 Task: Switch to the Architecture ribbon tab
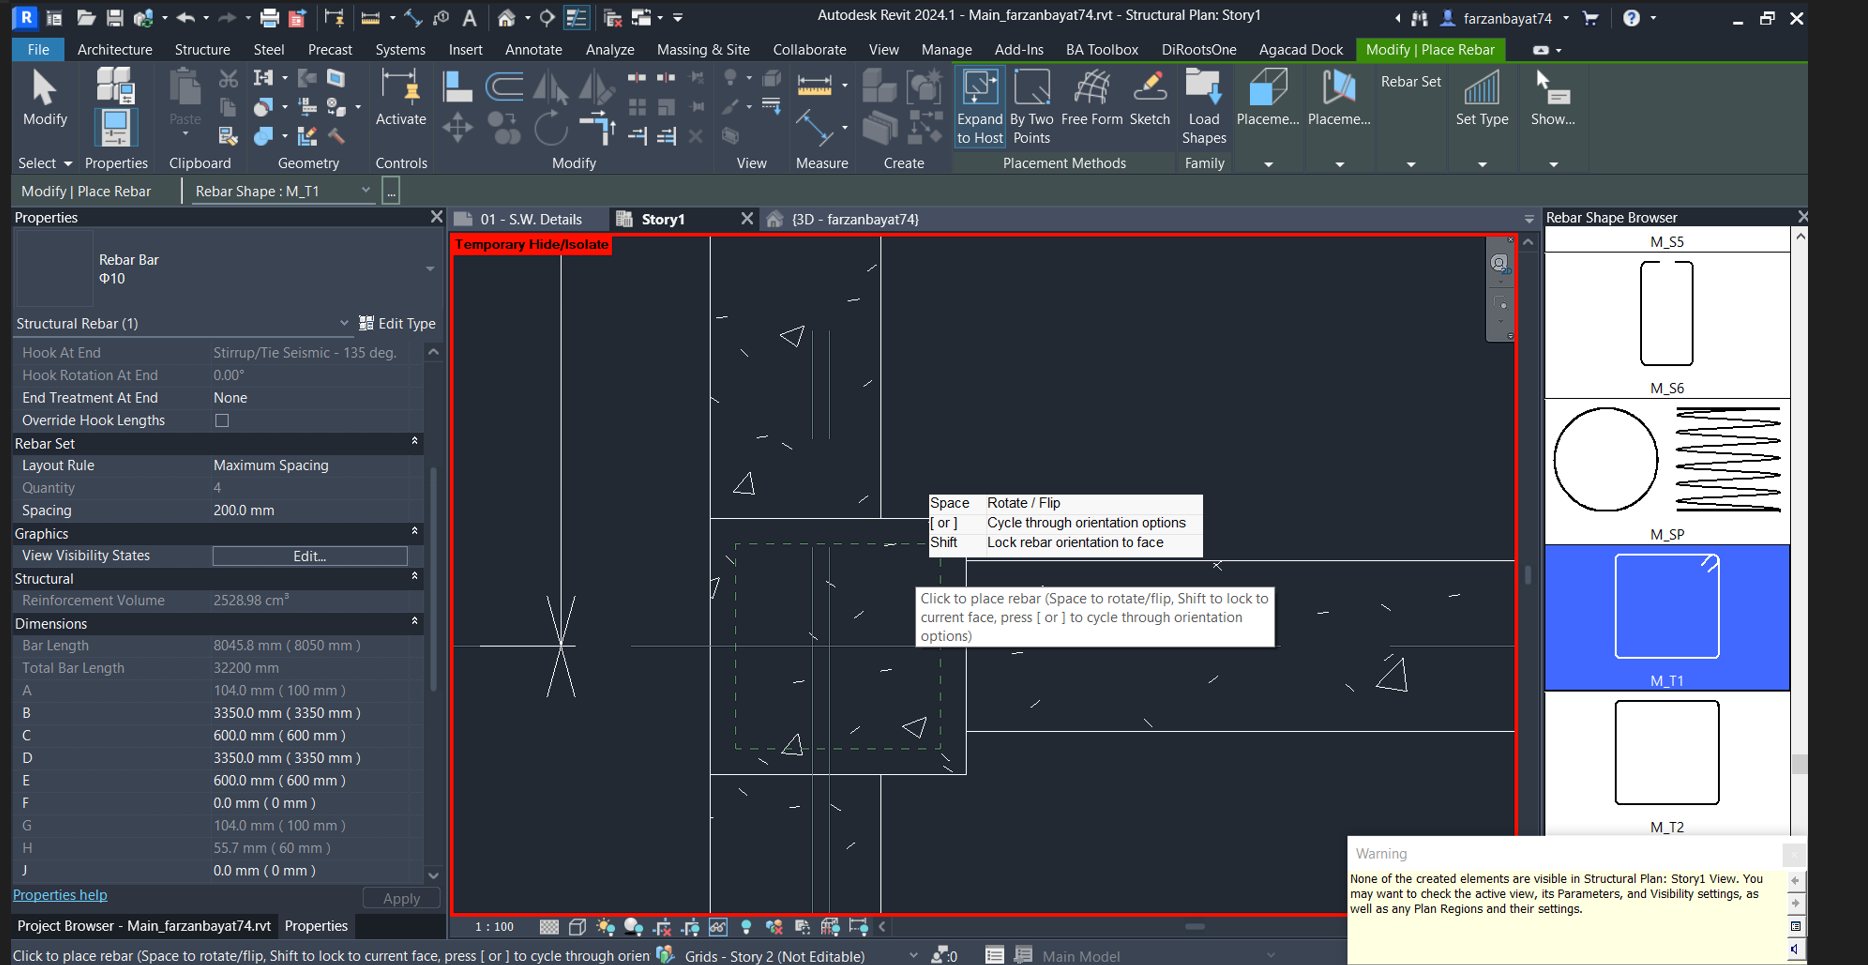pos(114,49)
